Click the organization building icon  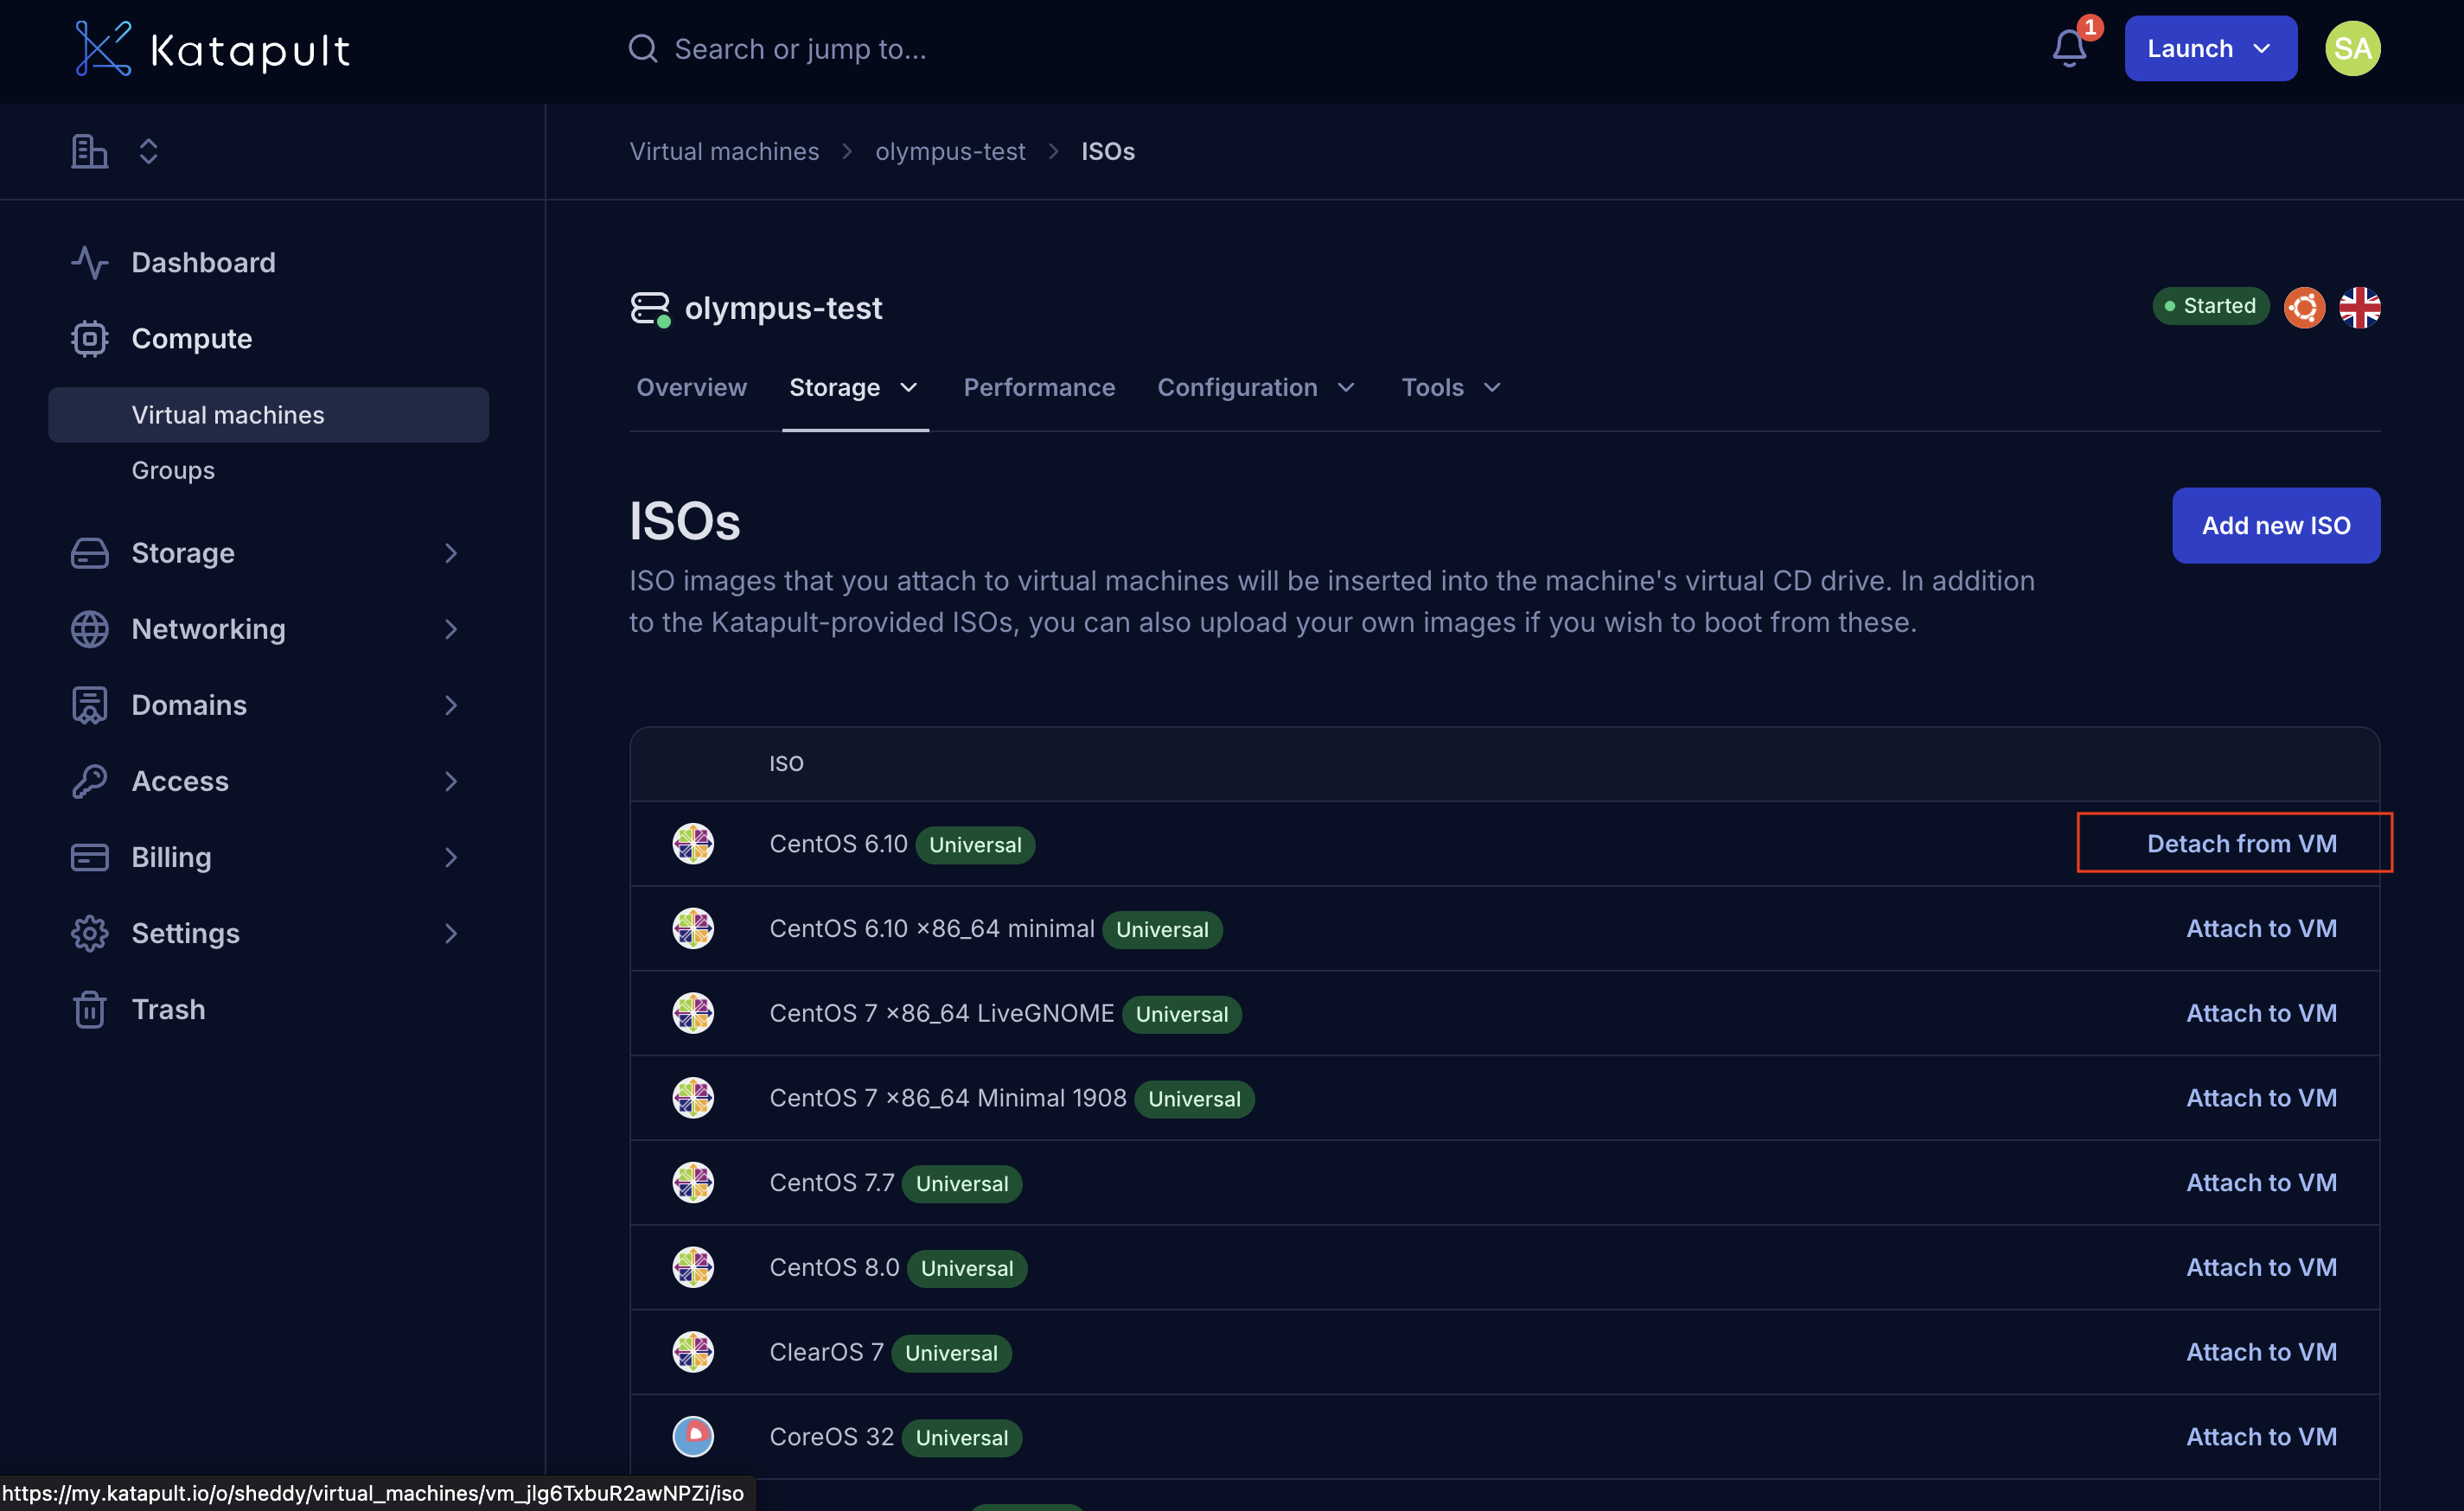[89, 151]
